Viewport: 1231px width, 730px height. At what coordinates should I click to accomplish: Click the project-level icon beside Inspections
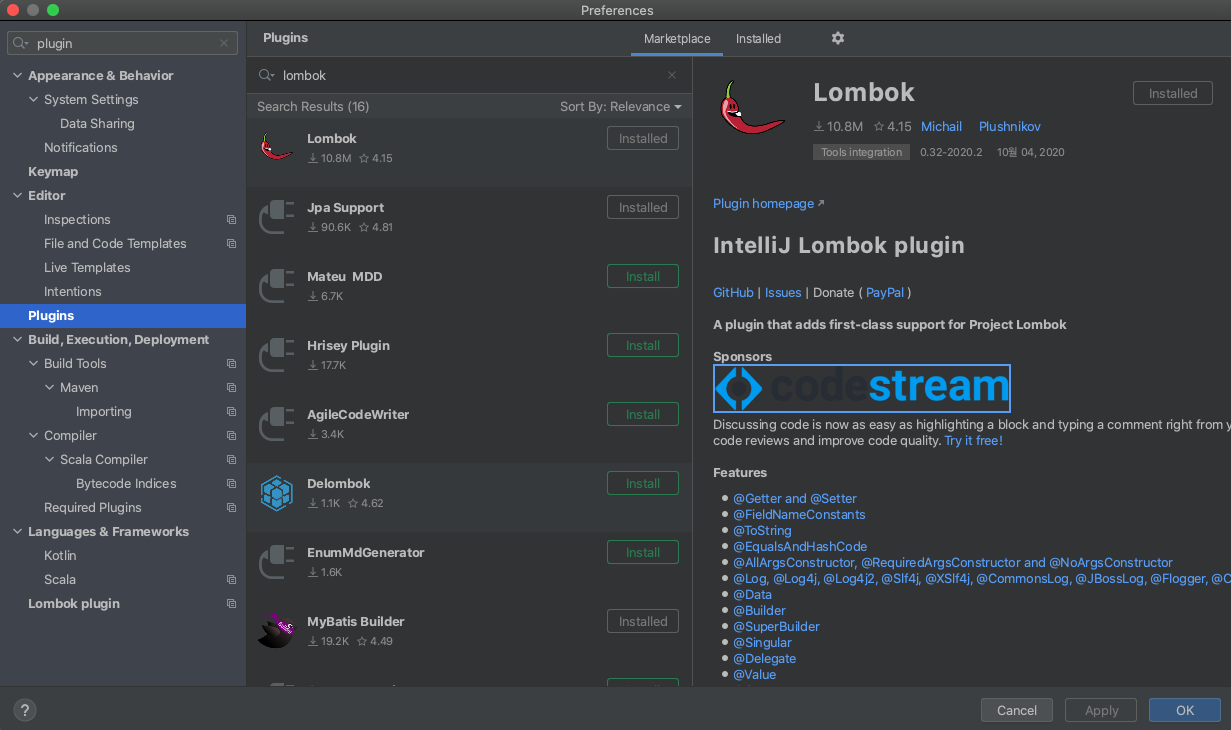231,220
